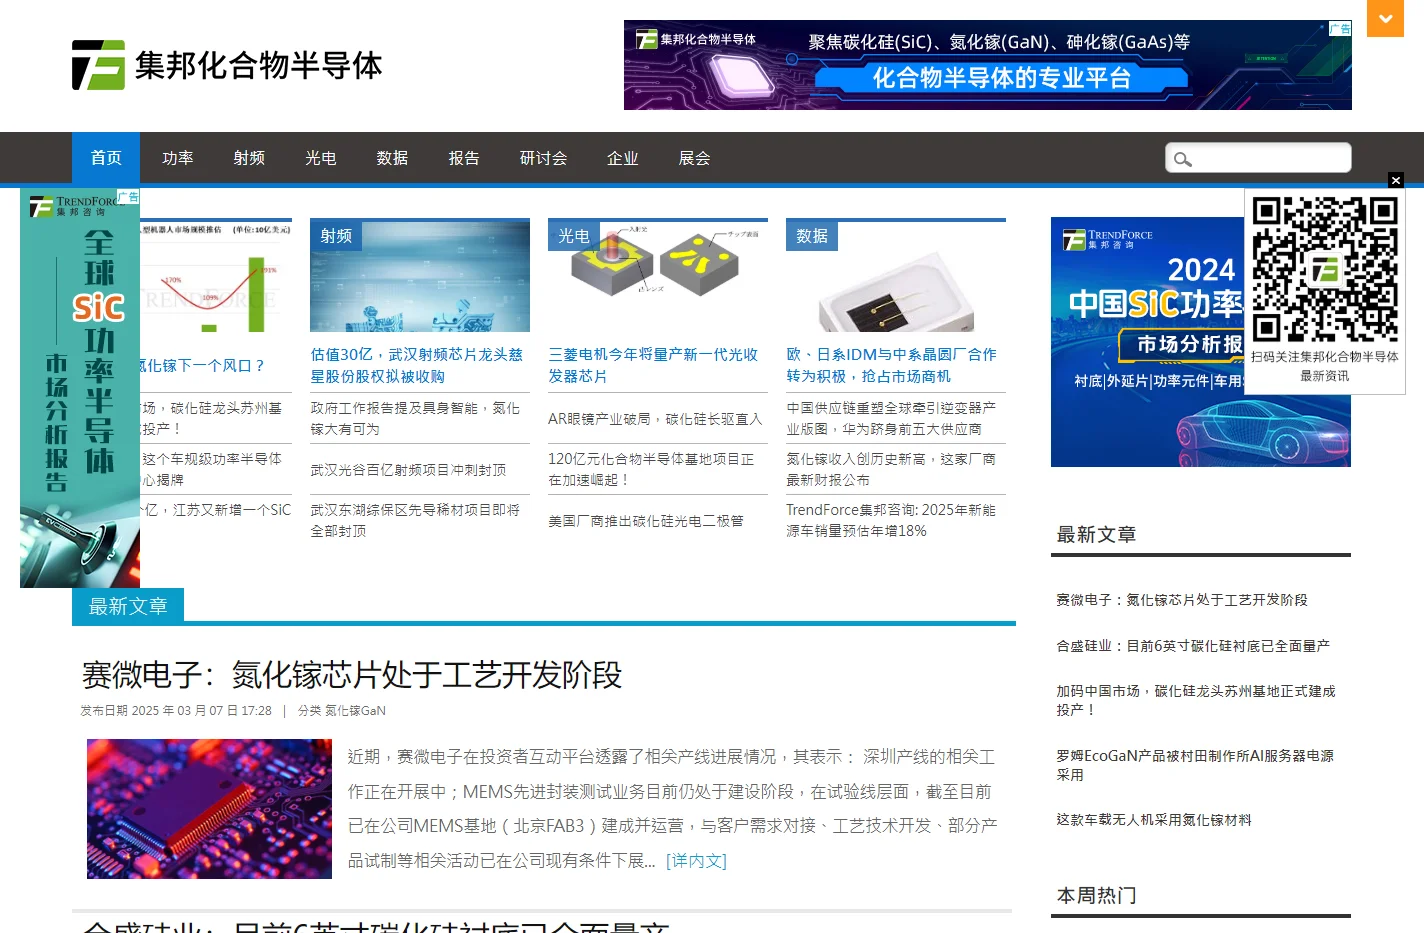Click the 数据 category label on thumbnail
The width and height of the screenshot is (1424, 933).
click(812, 236)
